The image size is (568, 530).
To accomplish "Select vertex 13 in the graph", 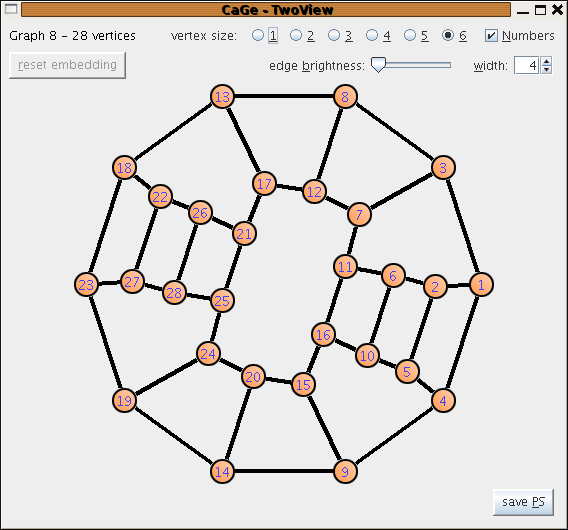I will pyautogui.click(x=222, y=97).
